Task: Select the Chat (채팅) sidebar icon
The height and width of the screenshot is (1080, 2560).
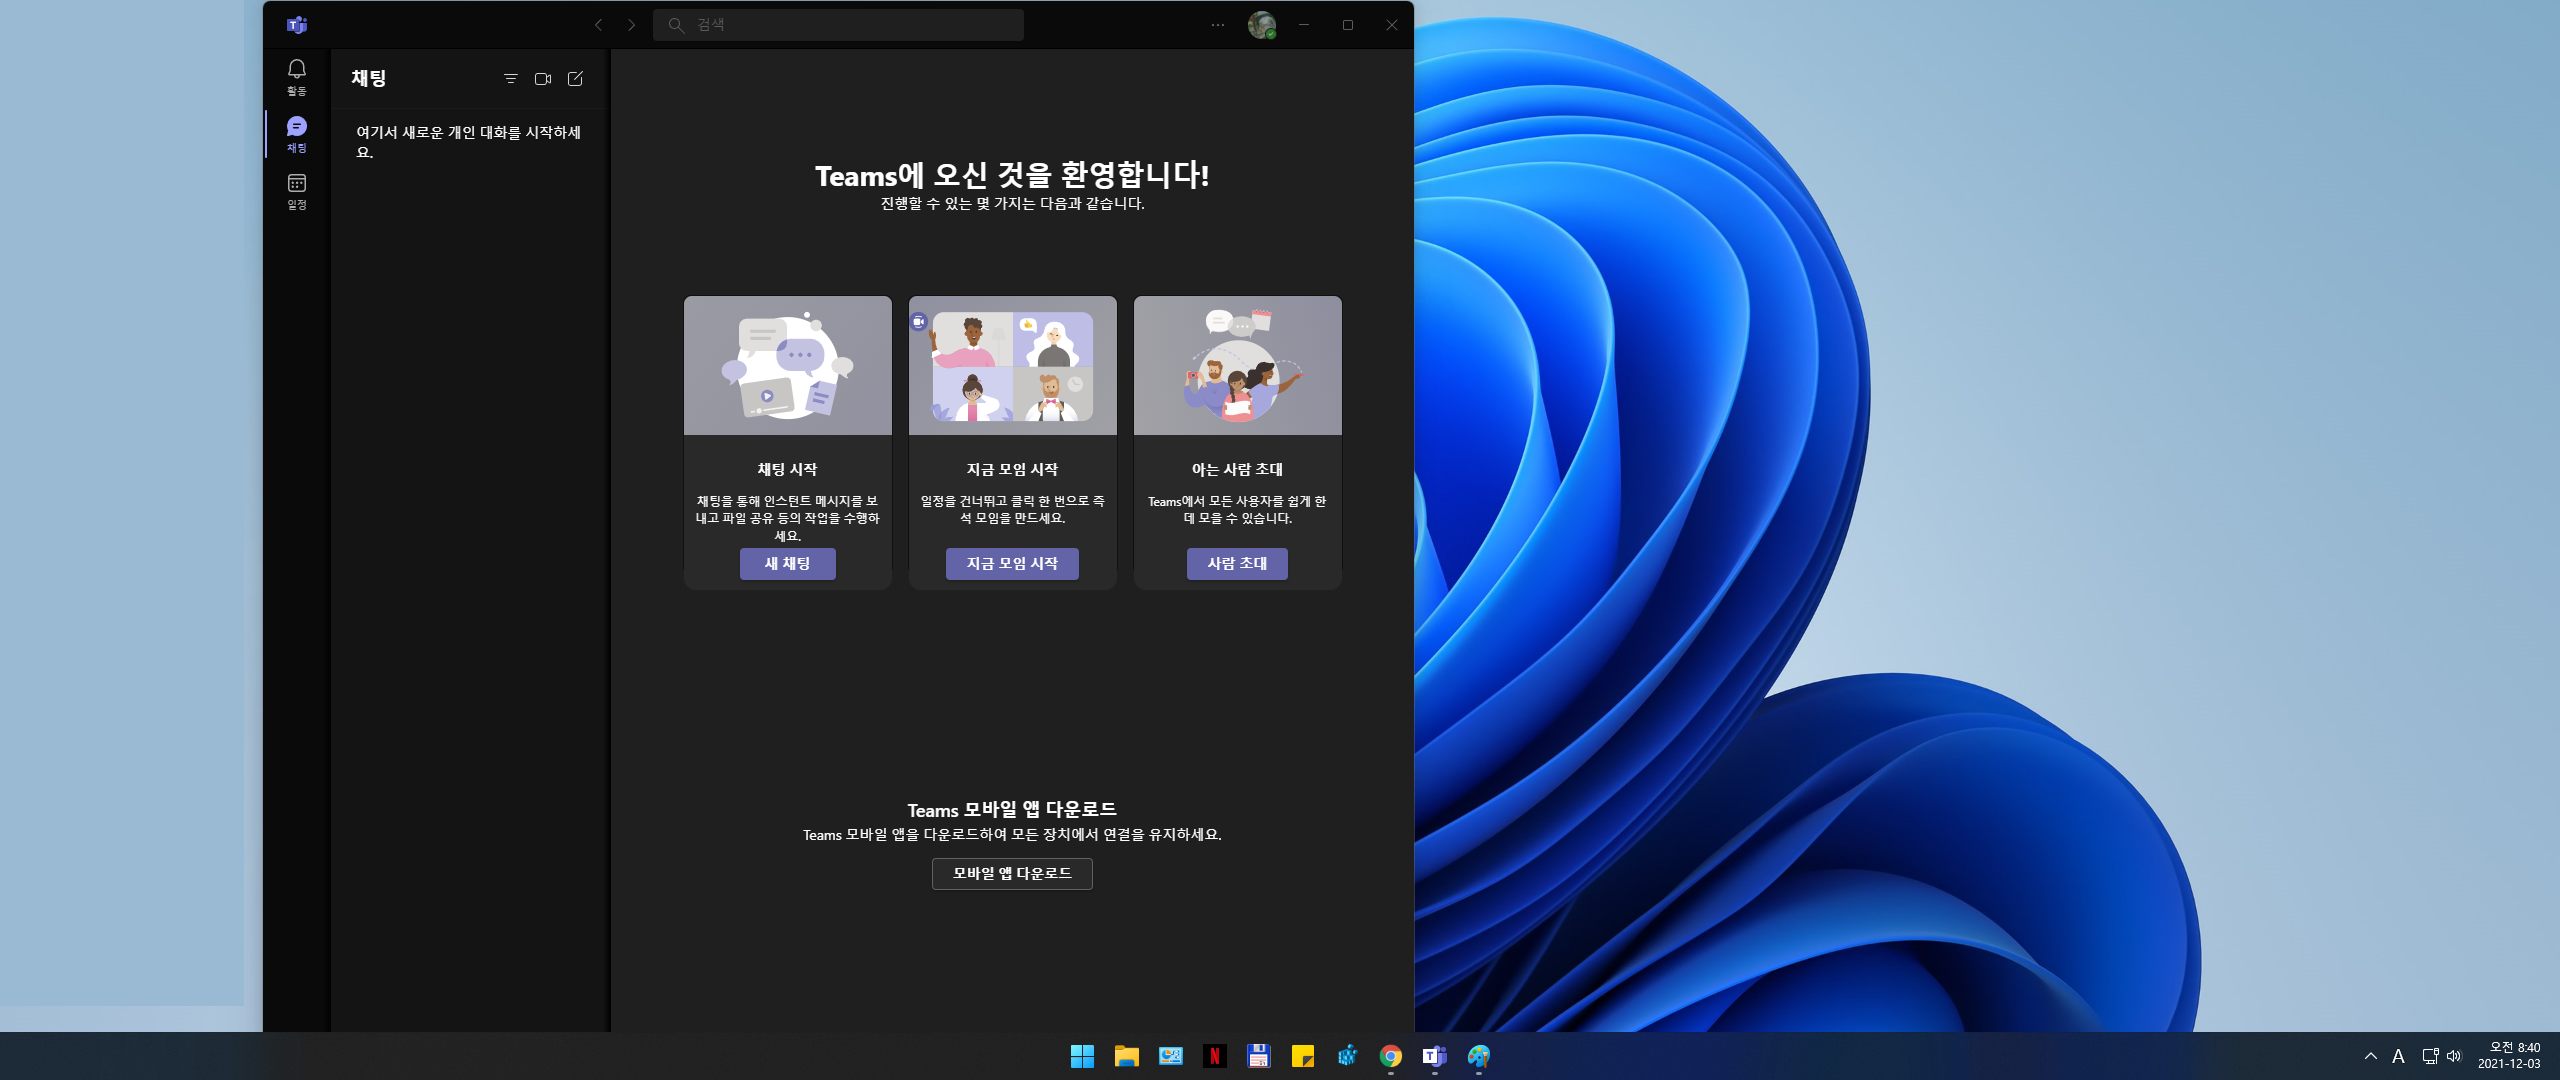Action: [x=297, y=134]
